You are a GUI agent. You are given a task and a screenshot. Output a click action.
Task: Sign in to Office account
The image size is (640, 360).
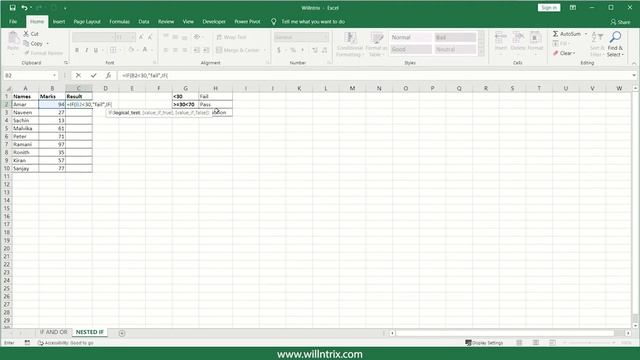tap(549, 8)
